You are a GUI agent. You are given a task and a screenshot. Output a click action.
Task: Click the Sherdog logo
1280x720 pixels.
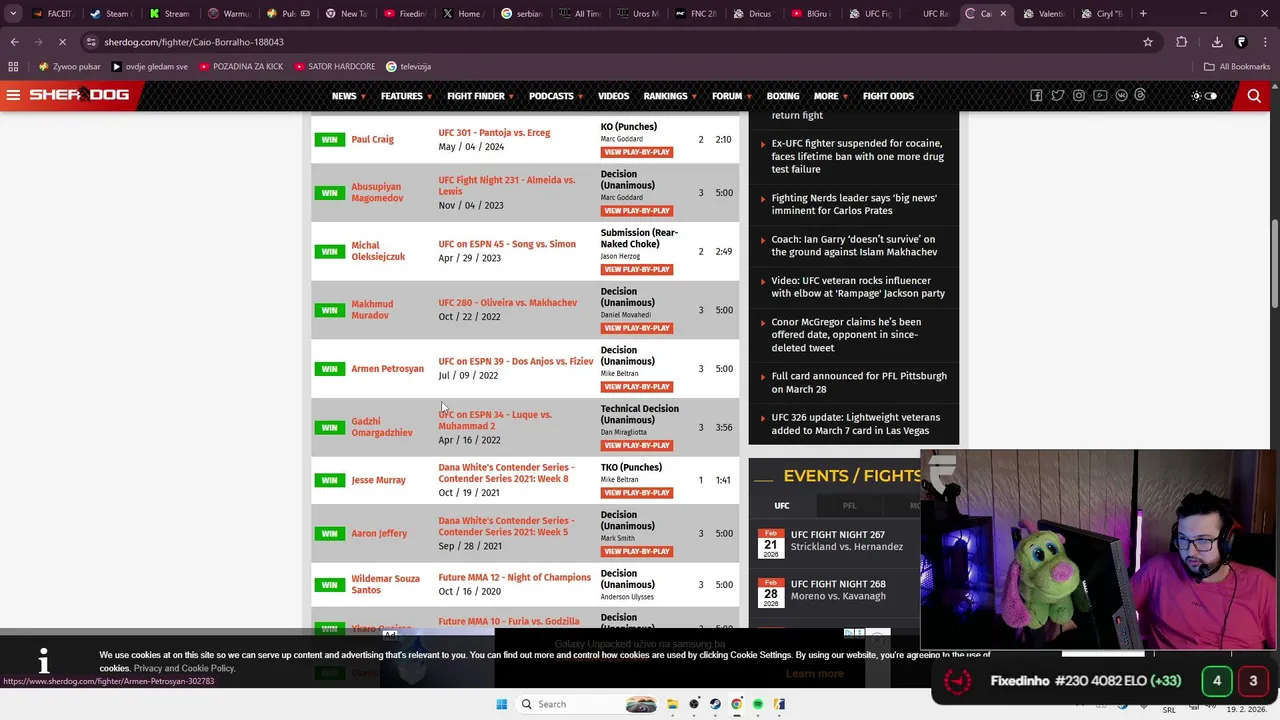tap(79, 95)
